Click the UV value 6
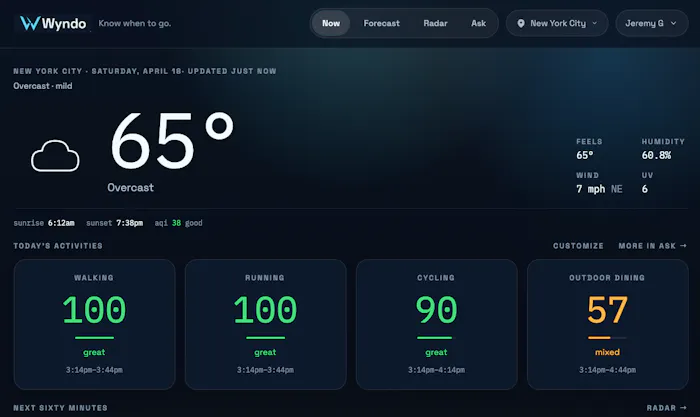Viewport: 700px width, 417px height. click(x=645, y=189)
